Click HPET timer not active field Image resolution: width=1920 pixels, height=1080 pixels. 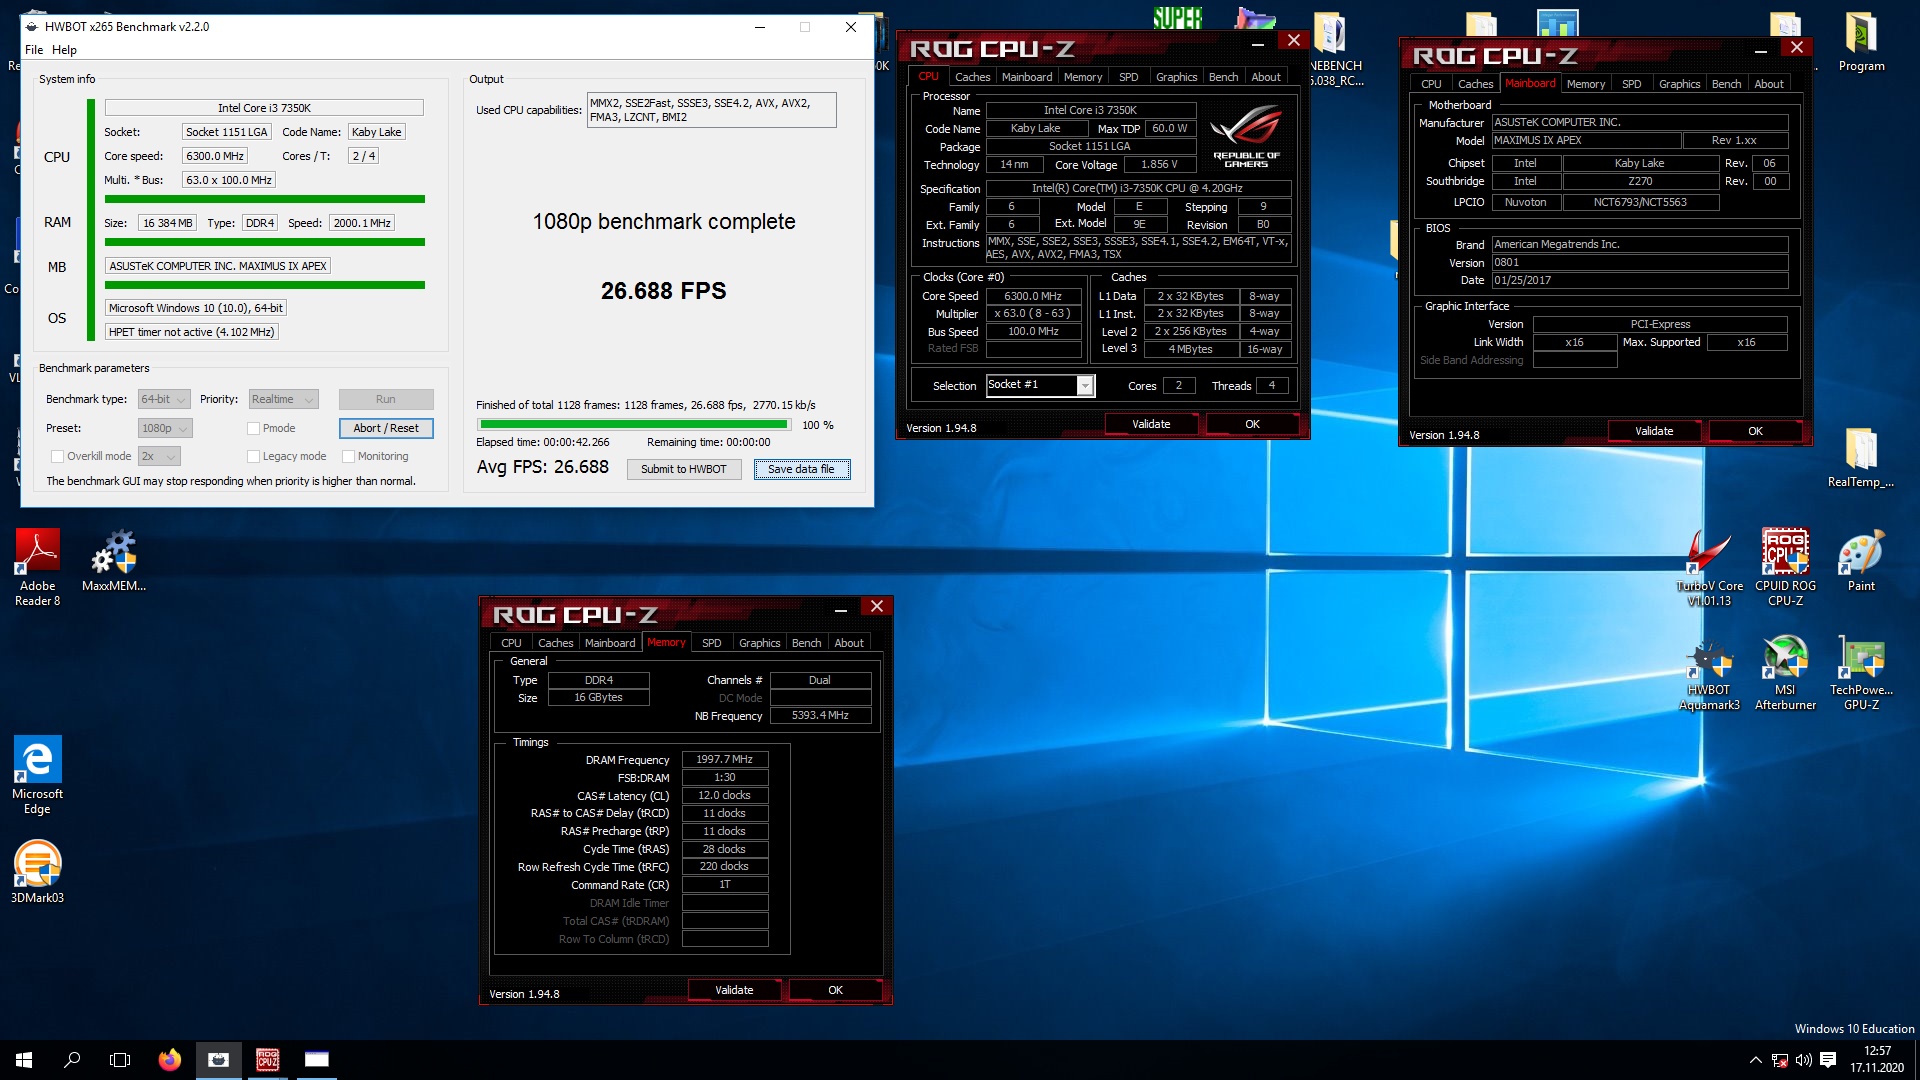(191, 332)
